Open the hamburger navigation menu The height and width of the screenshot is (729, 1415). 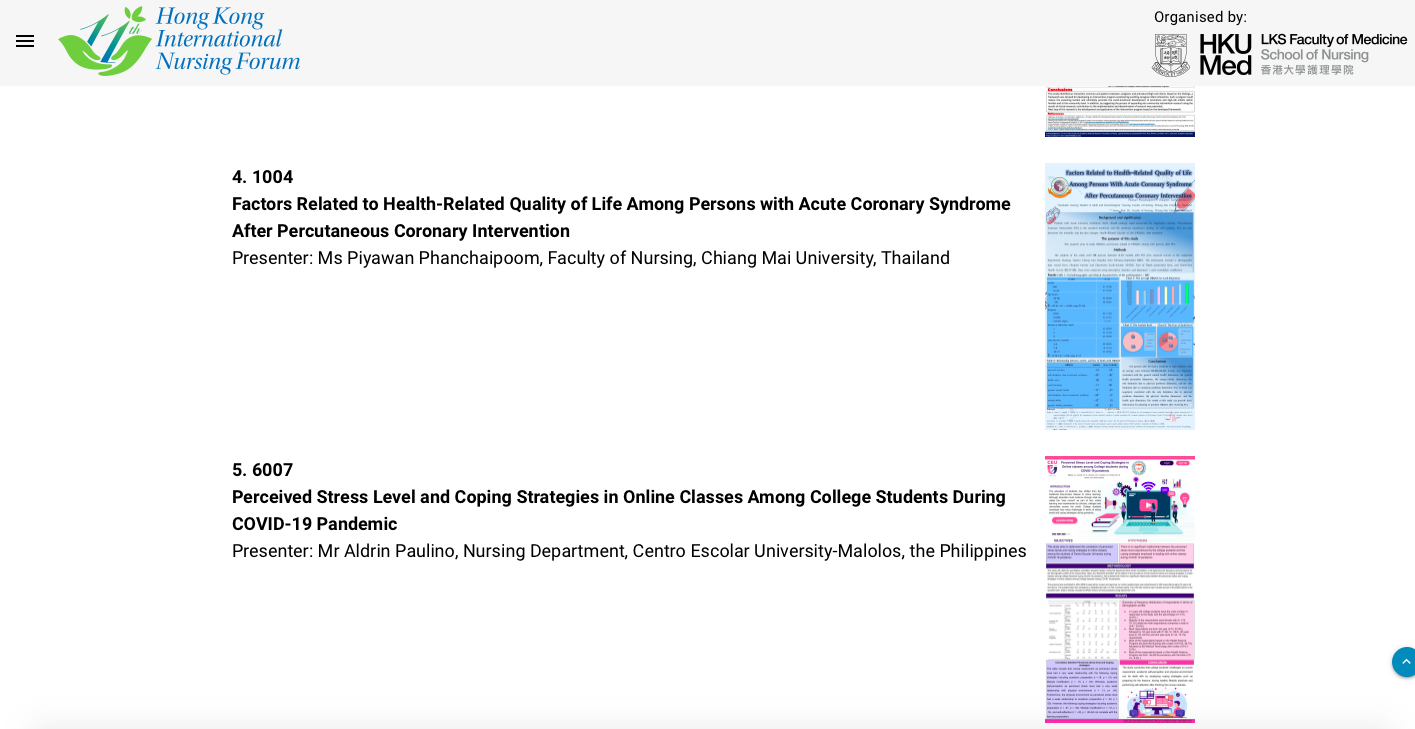pos(25,41)
